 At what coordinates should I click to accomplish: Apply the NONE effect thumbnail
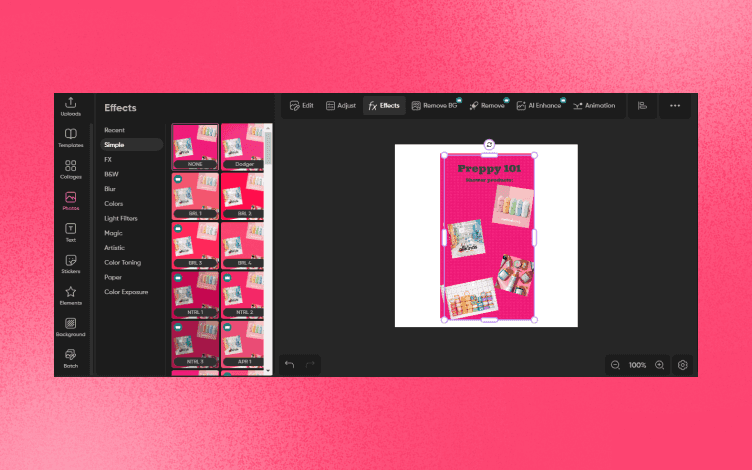(x=195, y=147)
